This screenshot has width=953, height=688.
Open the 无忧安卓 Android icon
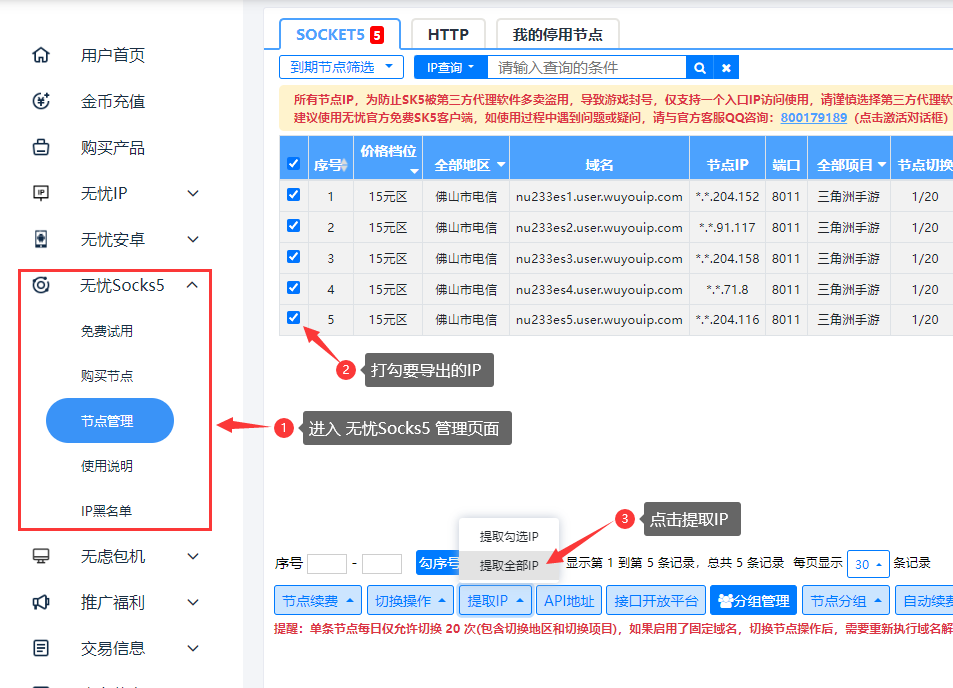[40, 239]
